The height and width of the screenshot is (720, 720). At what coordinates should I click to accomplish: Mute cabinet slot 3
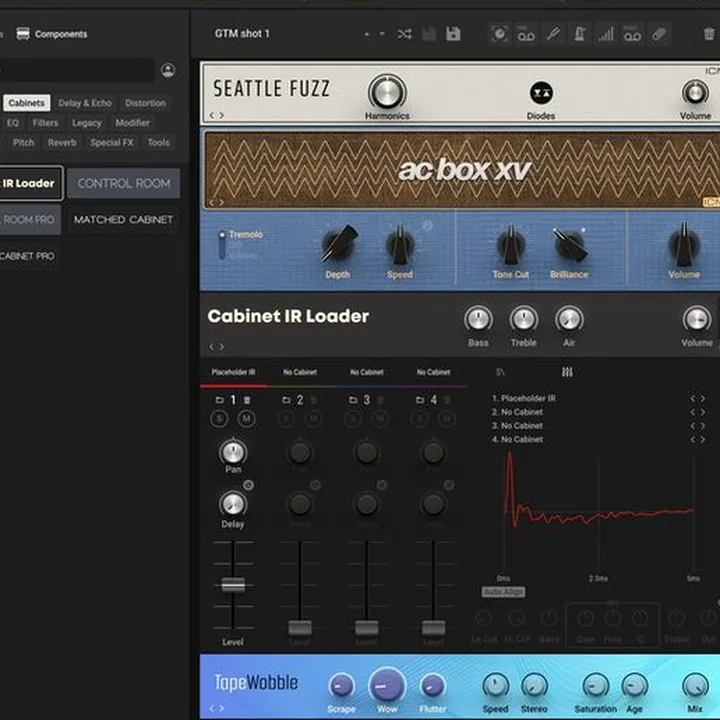(380, 419)
